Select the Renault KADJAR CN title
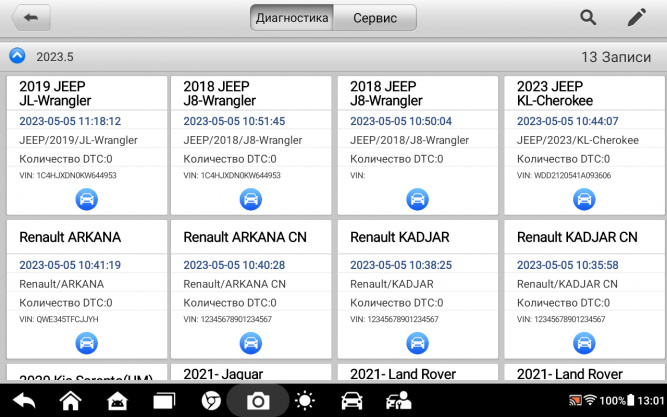The width and height of the screenshot is (667, 417). [577, 237]
